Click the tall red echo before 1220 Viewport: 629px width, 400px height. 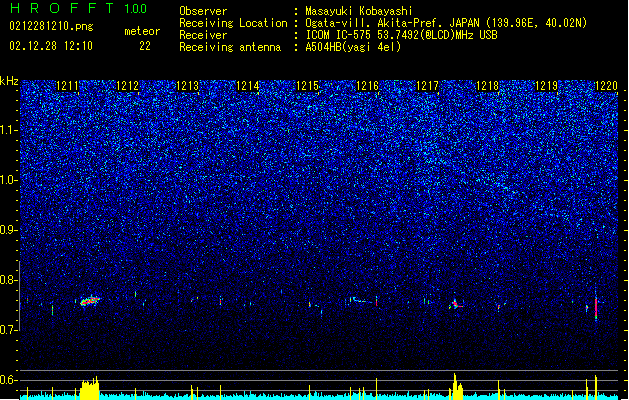[596, 308]
